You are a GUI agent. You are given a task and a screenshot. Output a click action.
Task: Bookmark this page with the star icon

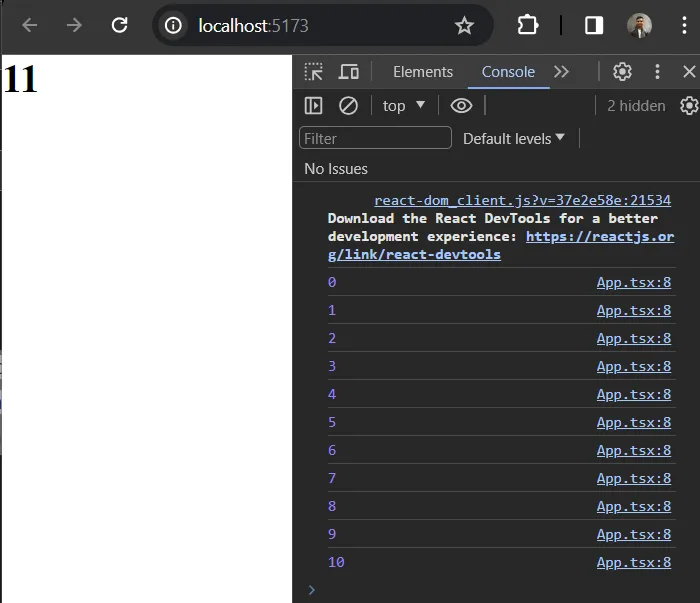[464, 25]
